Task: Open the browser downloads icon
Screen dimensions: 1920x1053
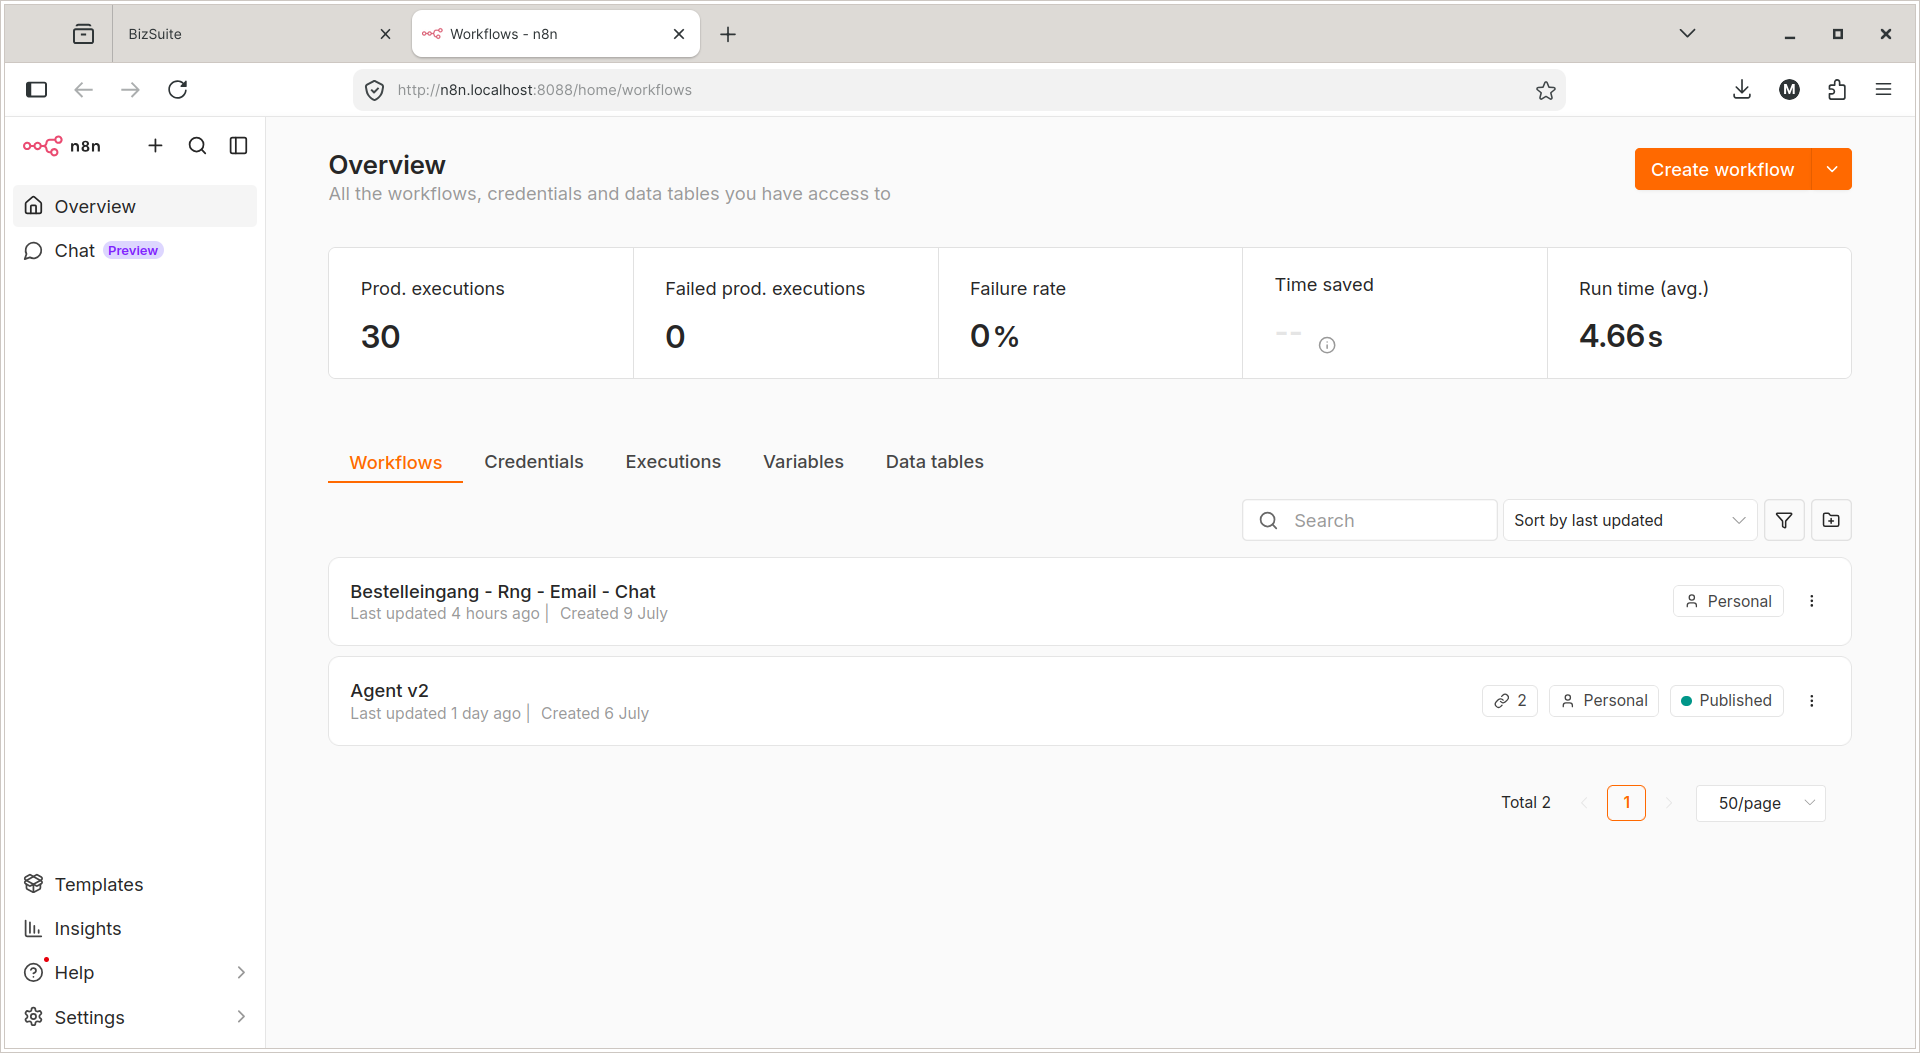Action: pyautogui.click(x=1742, y=90)
